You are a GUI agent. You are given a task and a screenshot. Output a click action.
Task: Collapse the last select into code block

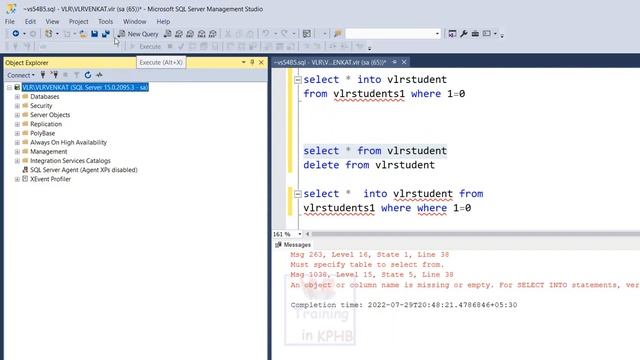click(x=298, y=194)
